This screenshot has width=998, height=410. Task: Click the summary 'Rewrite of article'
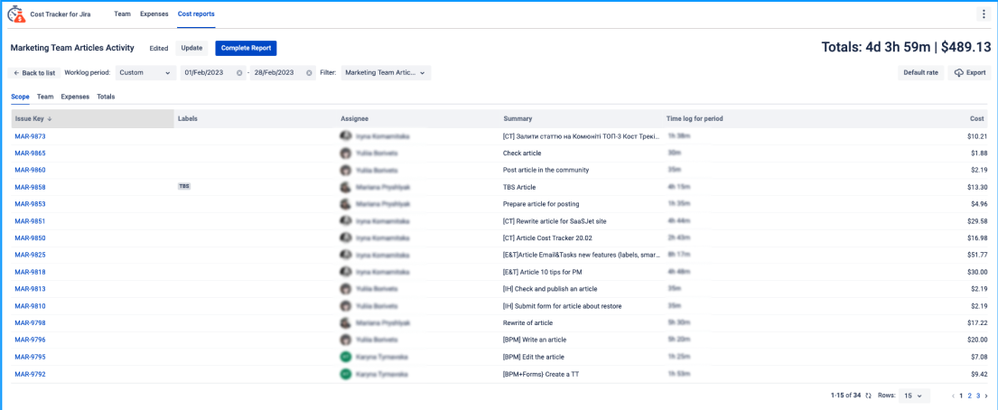(528, 323)
